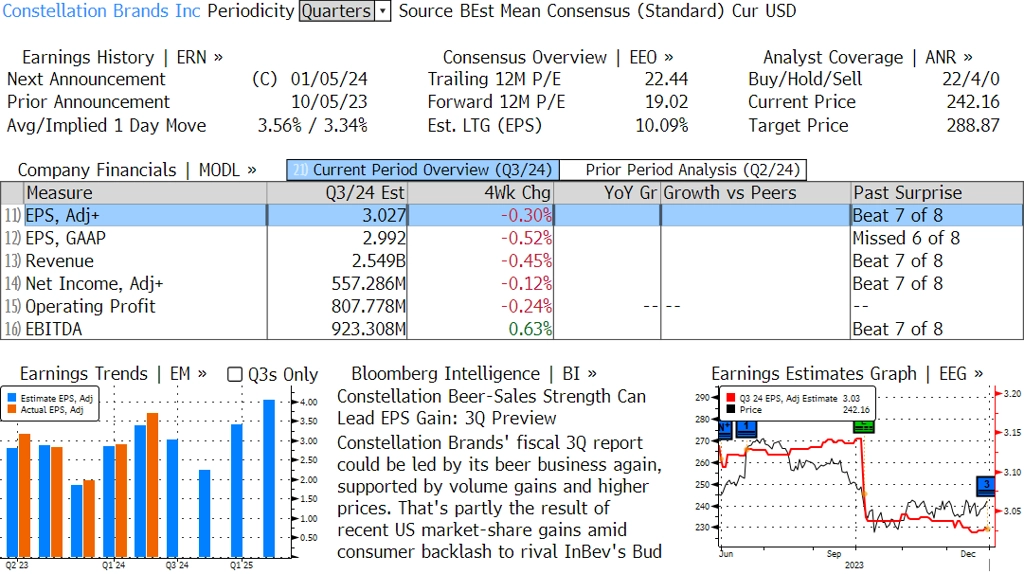Select the Quarters periodicity field

tap(337, 11)
